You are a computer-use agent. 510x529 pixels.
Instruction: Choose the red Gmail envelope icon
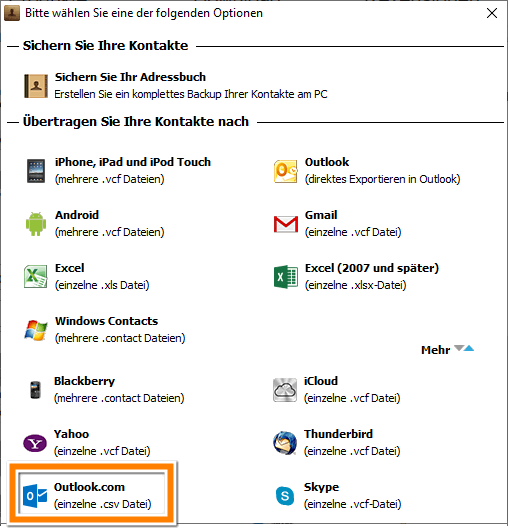(286, 224)
